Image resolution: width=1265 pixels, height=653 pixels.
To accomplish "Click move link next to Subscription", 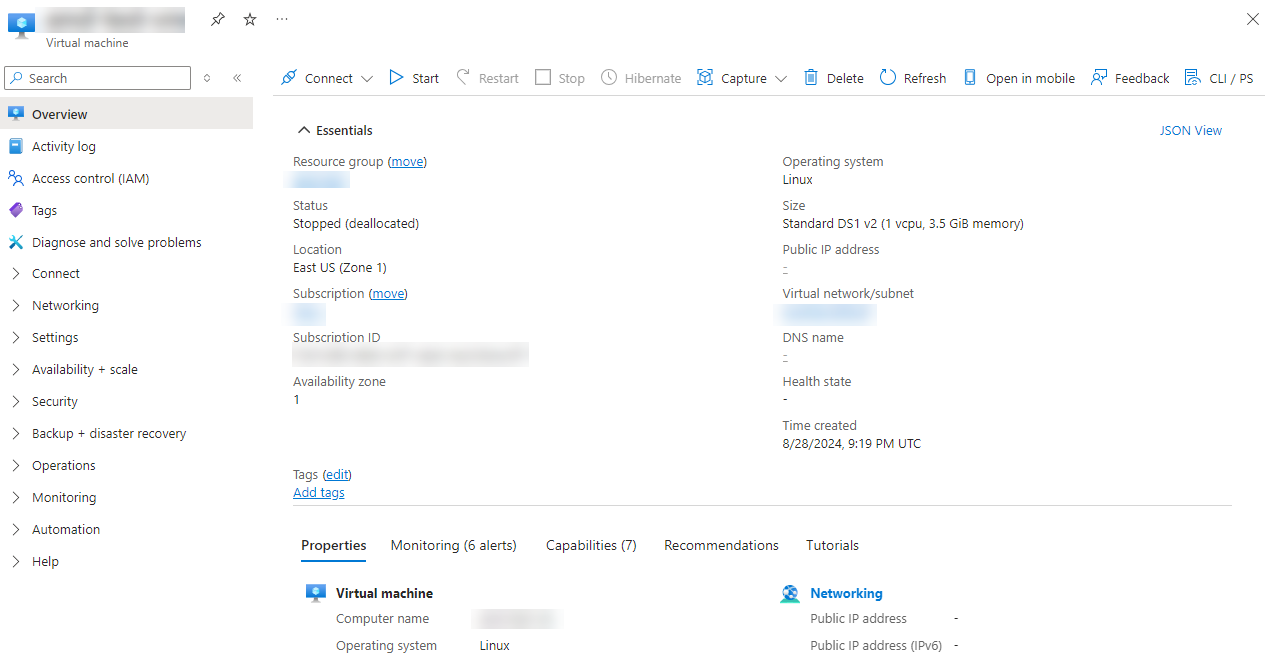I will [388, 293].
